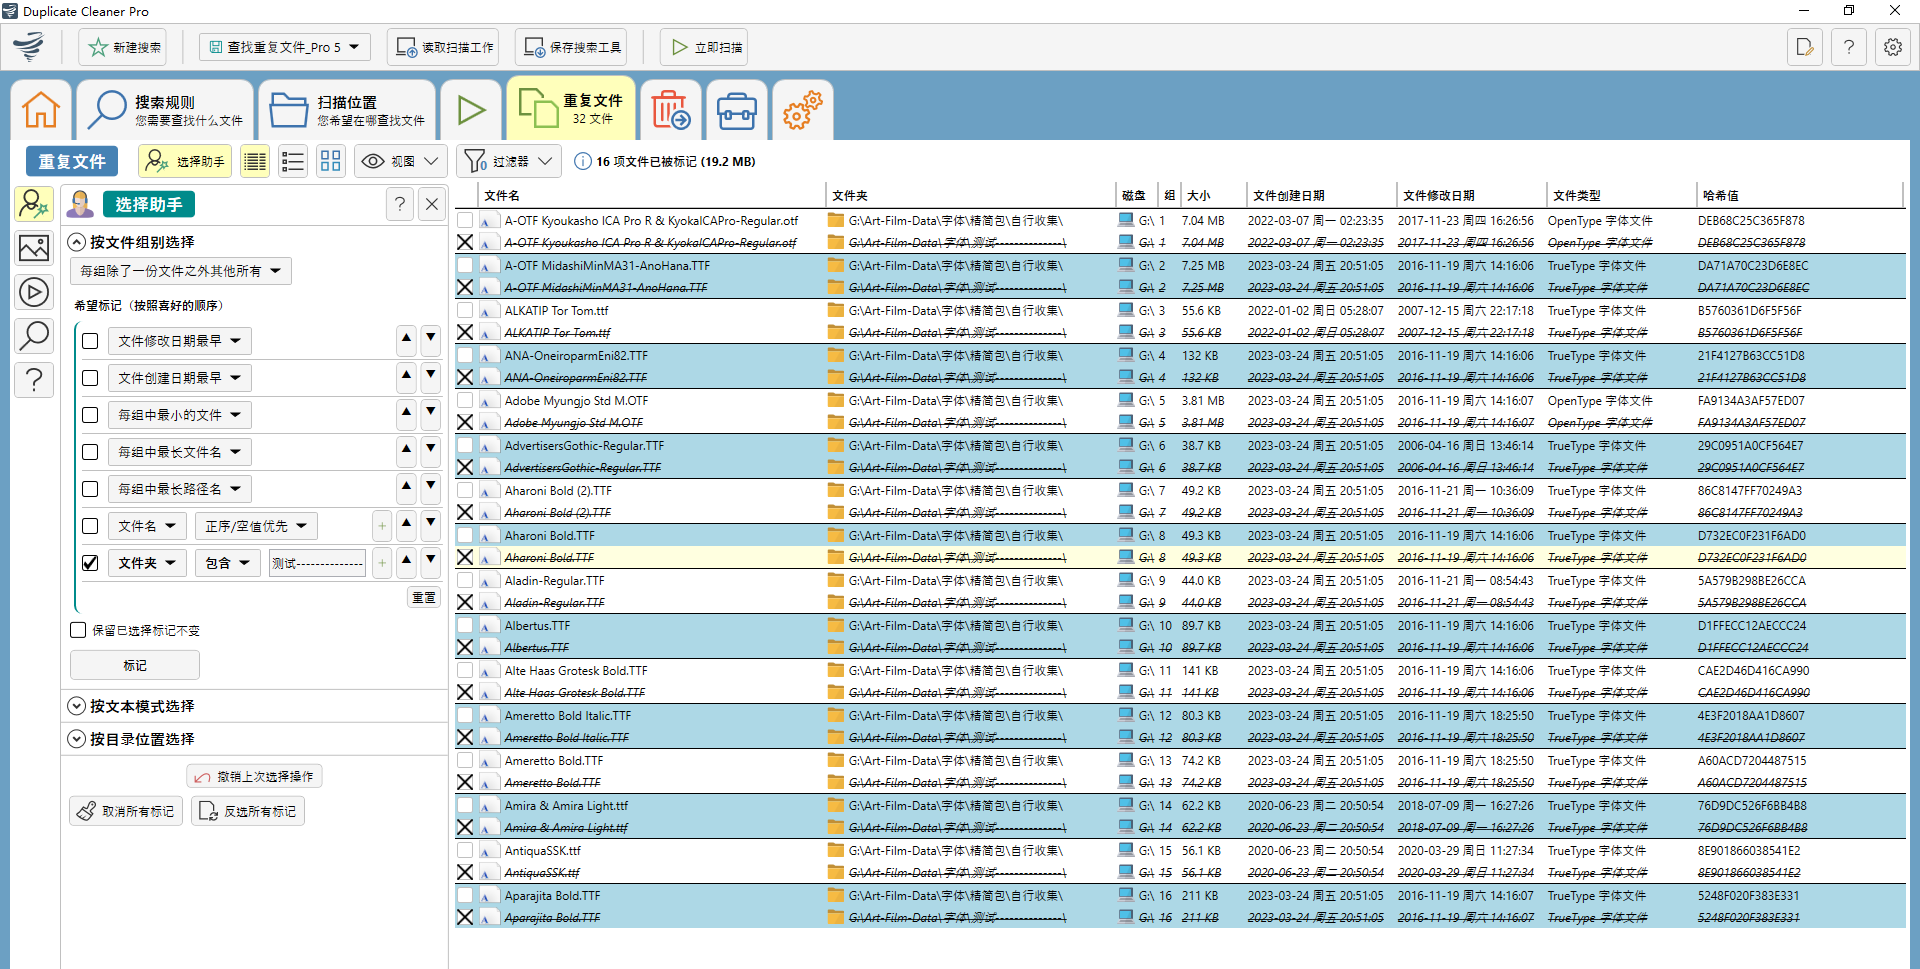
Task: Switch to the 重复文件 32 文件 tab
Action: tap(571, 108)
